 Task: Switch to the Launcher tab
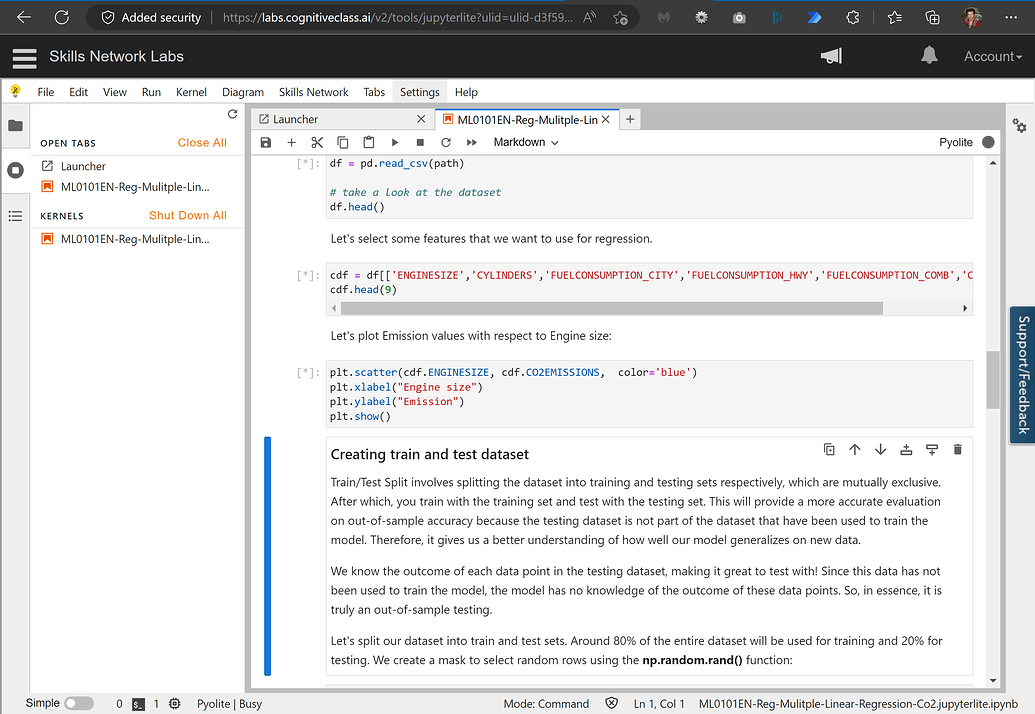[x=295, y=119]
